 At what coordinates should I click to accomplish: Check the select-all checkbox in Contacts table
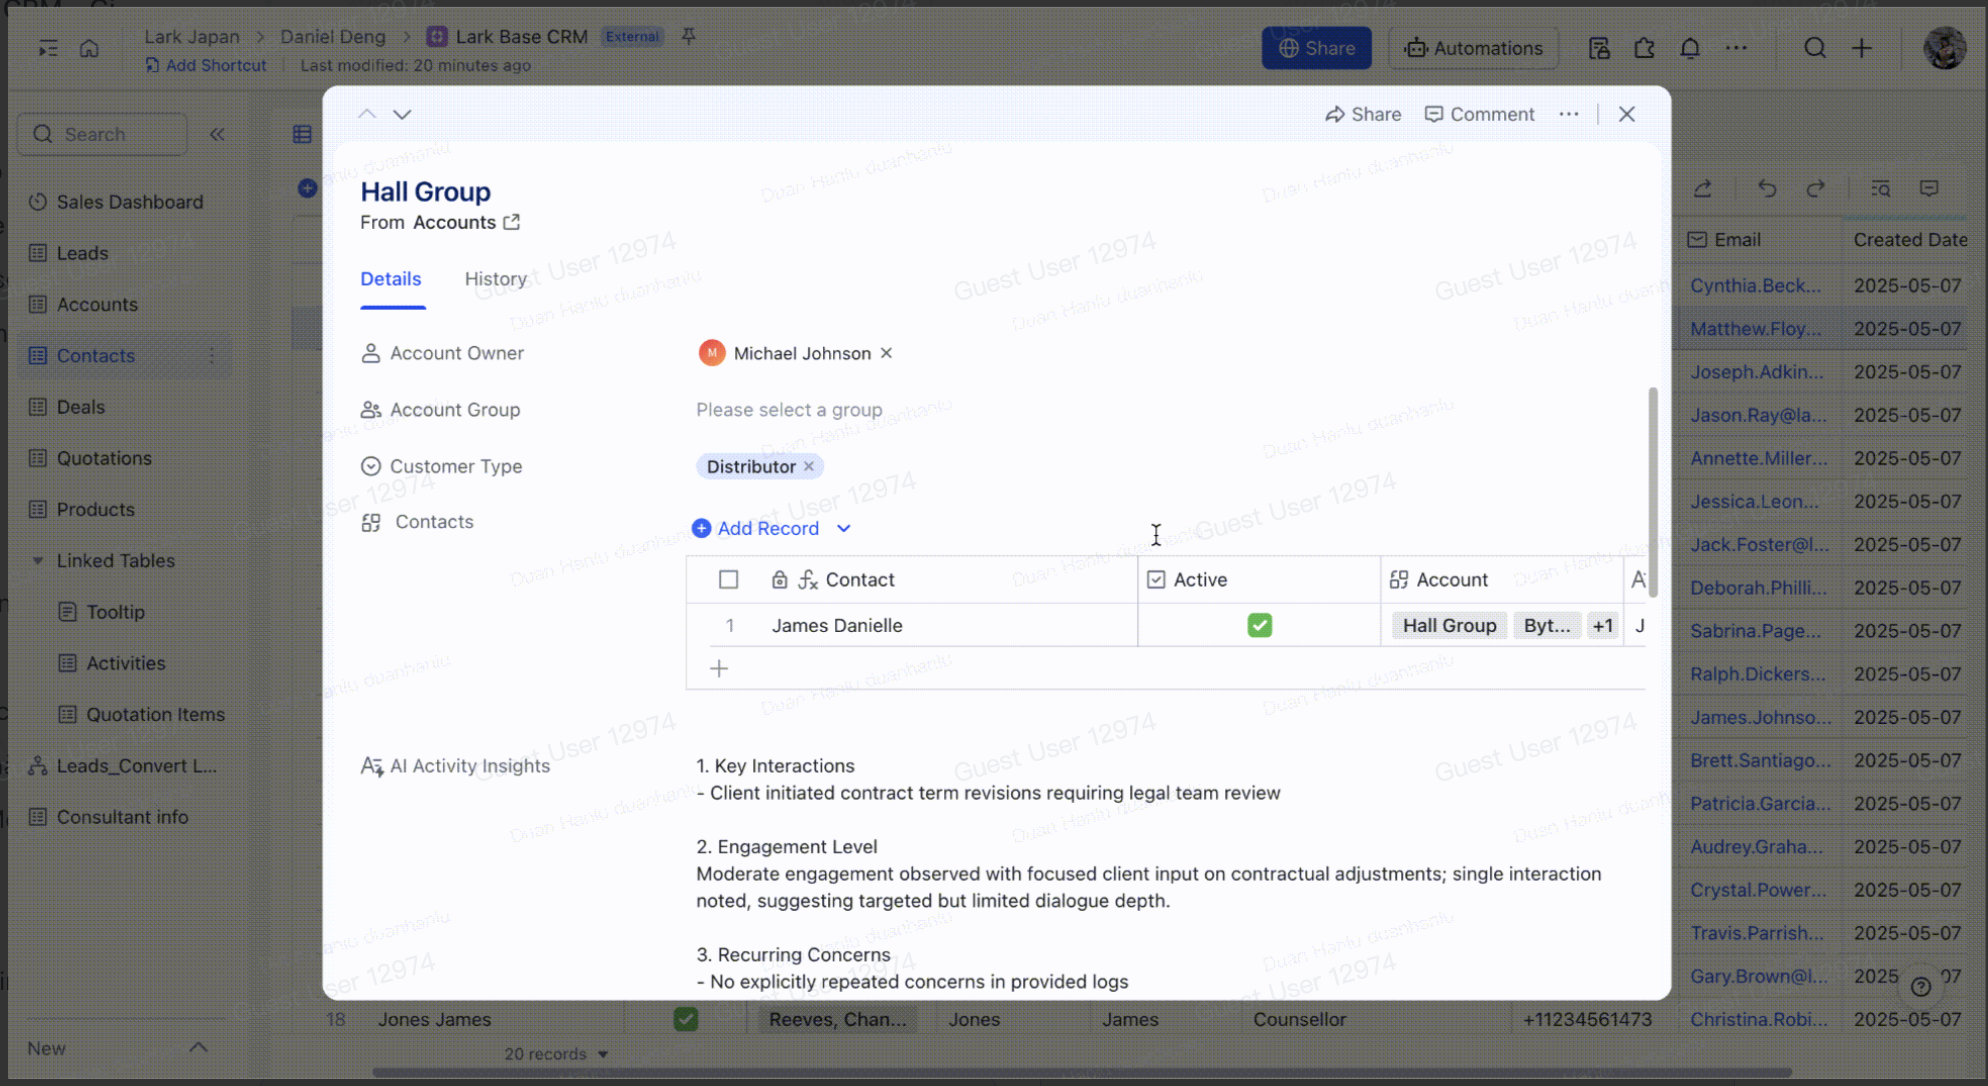pos(728,580)
